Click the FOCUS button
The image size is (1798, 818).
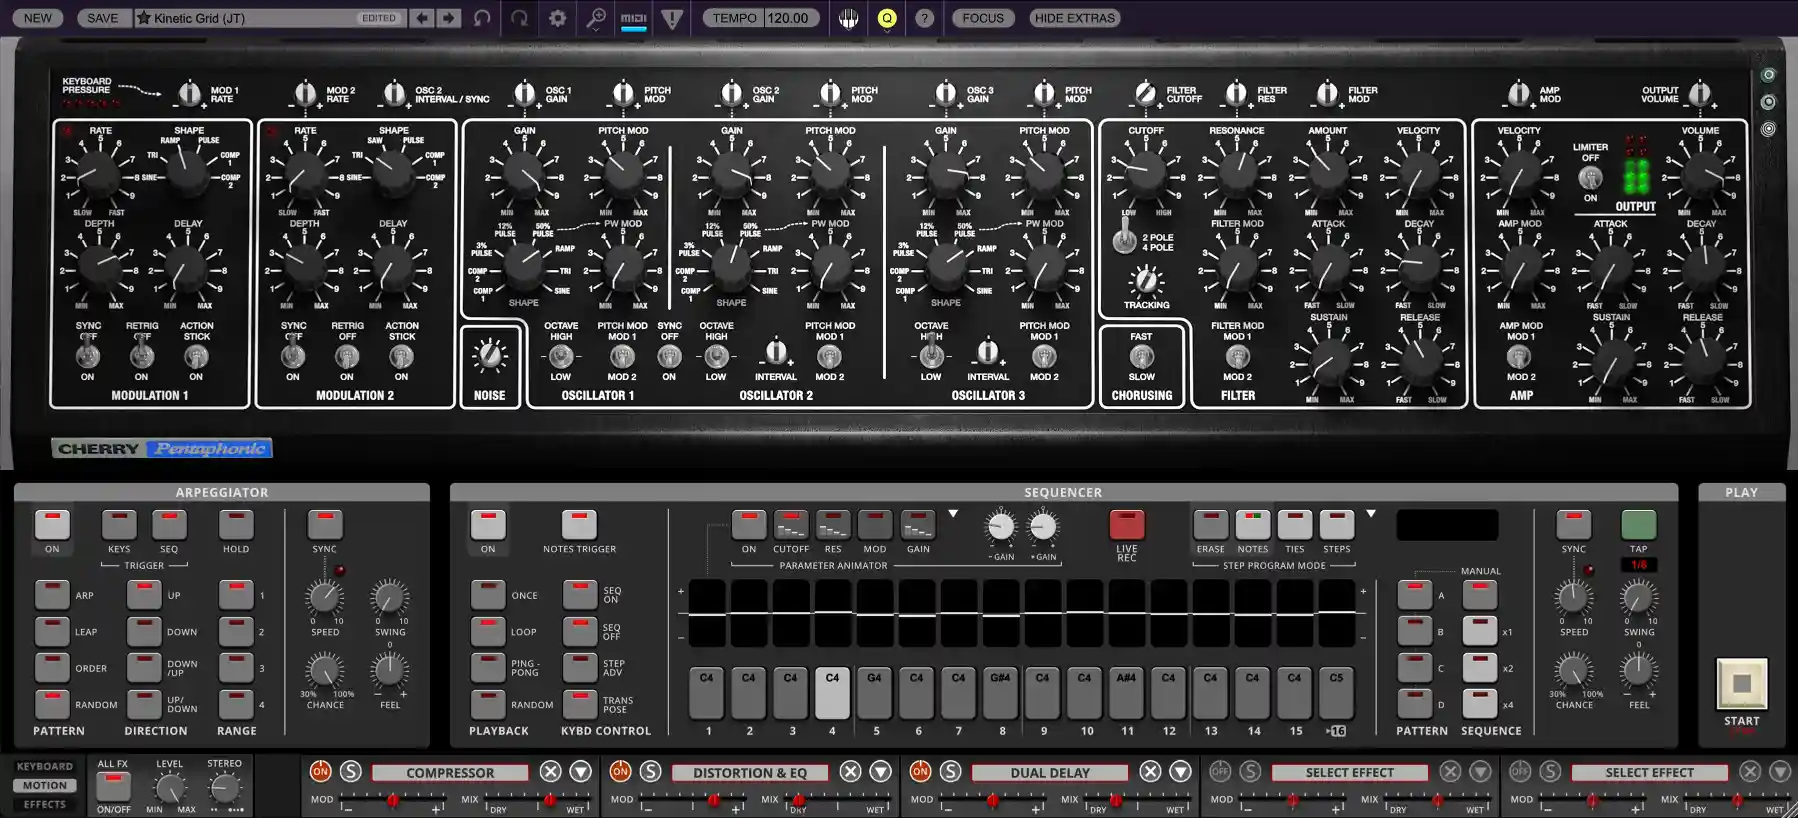point(983,18)
